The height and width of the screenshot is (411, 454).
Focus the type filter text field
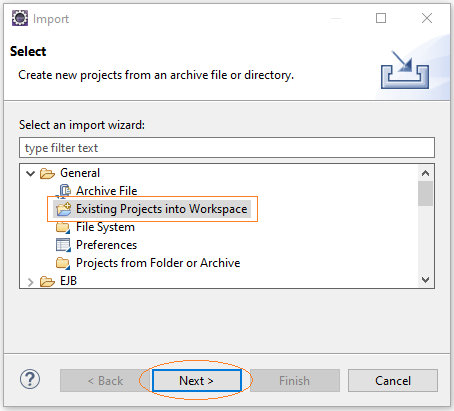click(x=227, y=148)
